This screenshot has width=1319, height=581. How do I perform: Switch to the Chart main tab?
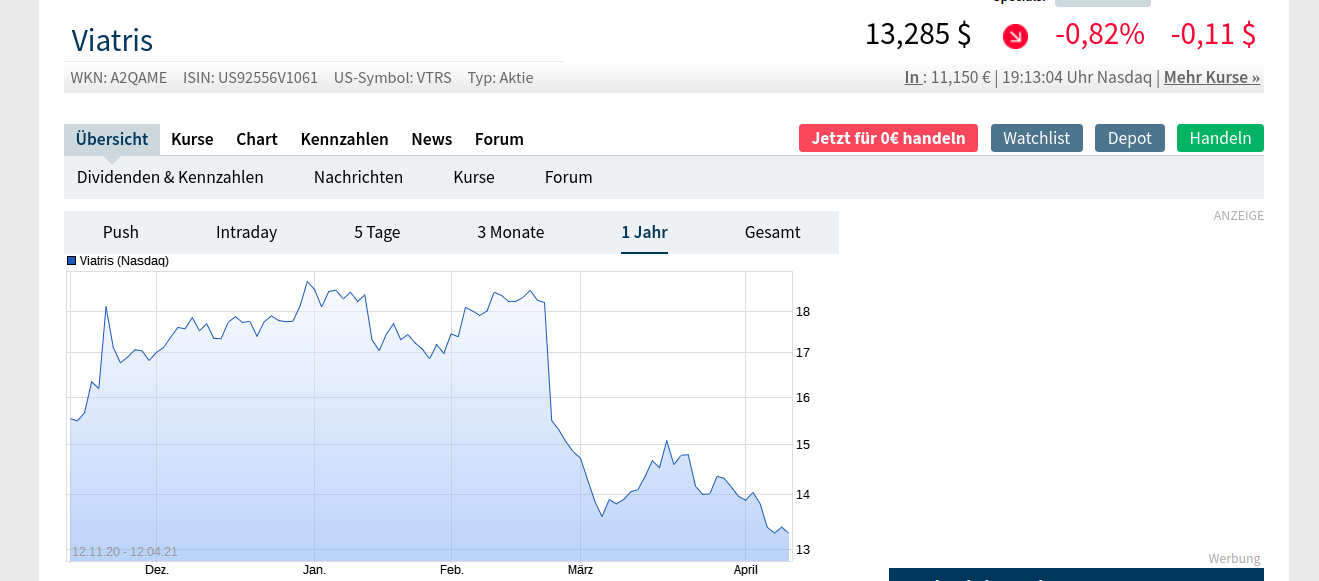click(x=257, y=139)
